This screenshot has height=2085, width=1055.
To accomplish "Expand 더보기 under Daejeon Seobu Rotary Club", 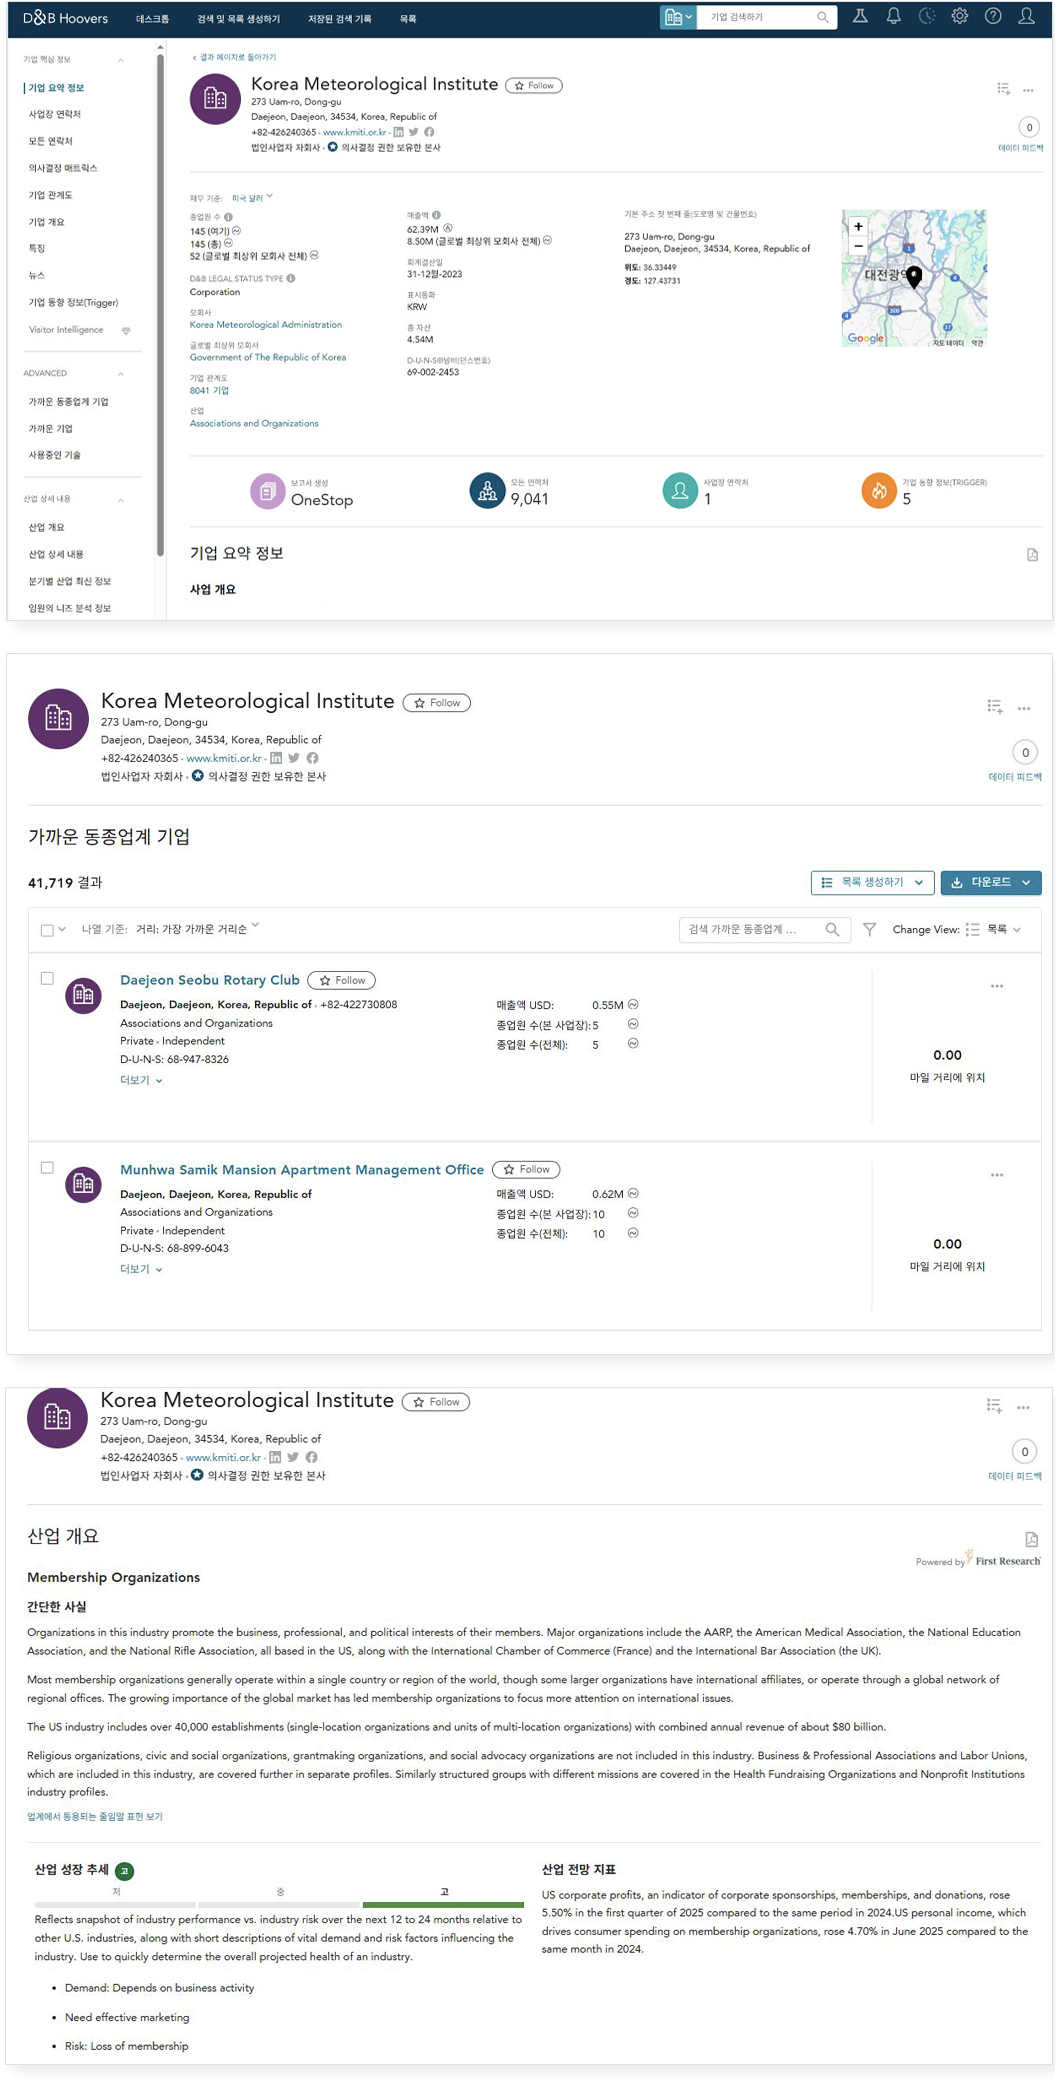I will tap(140, 1080).
